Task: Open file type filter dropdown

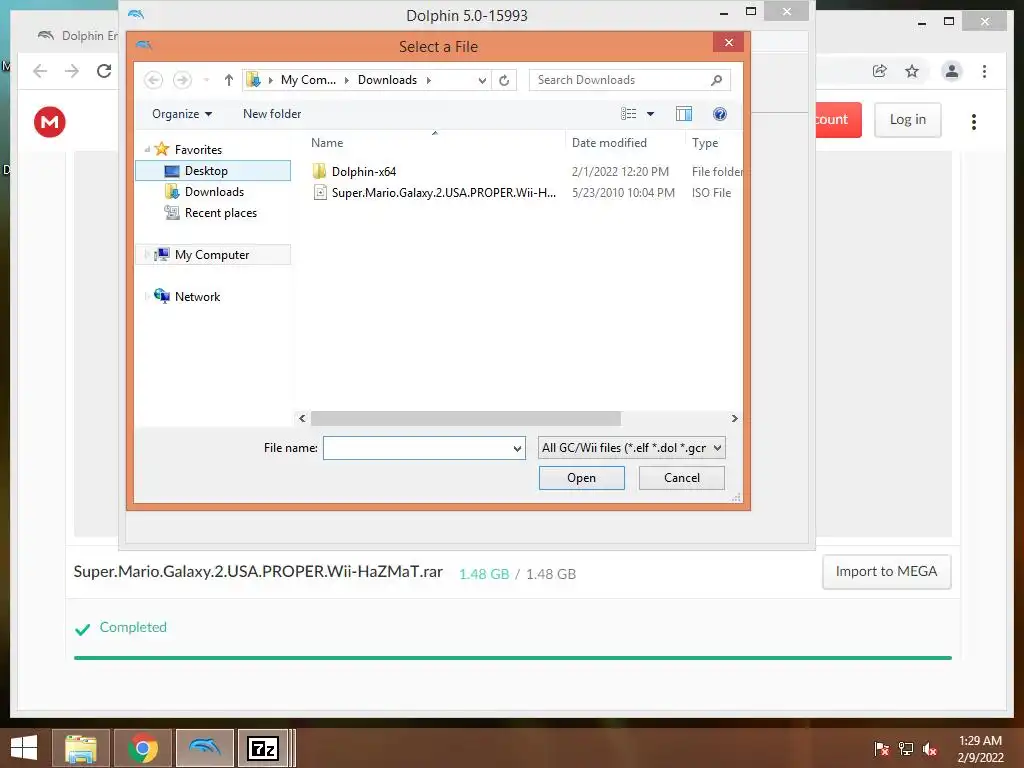Action: 717,448
